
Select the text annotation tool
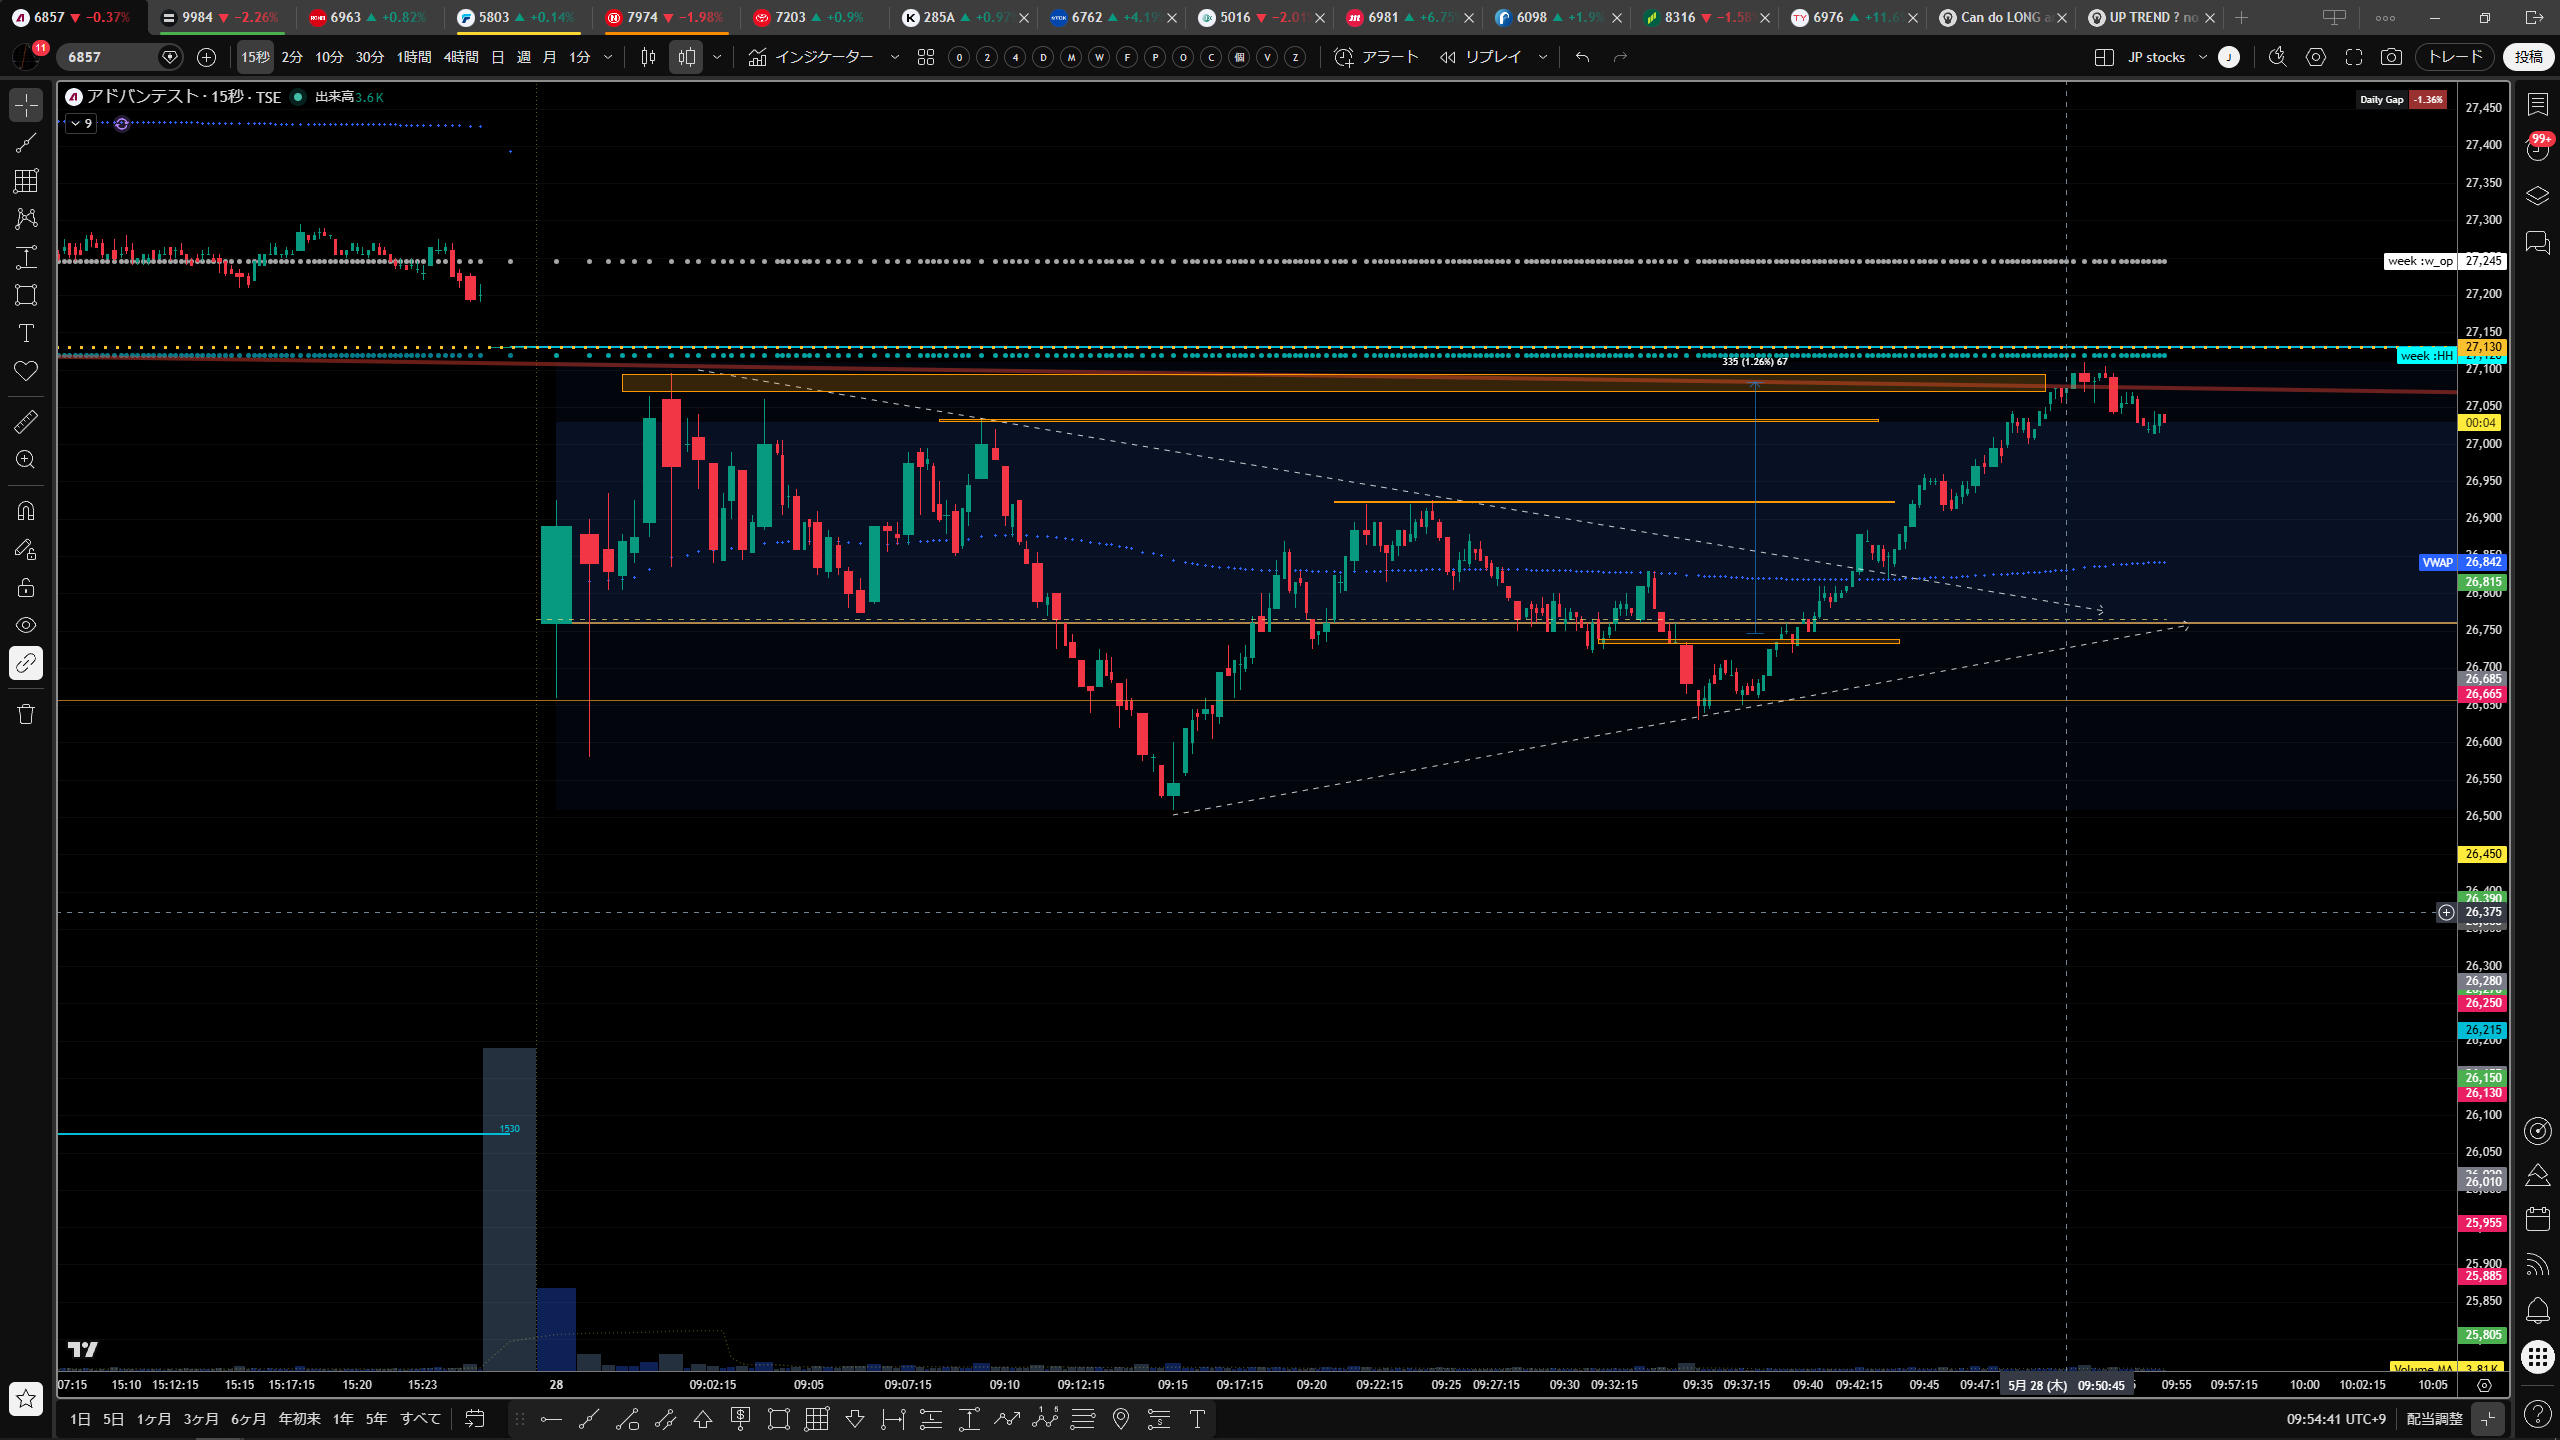coord(26,333)
